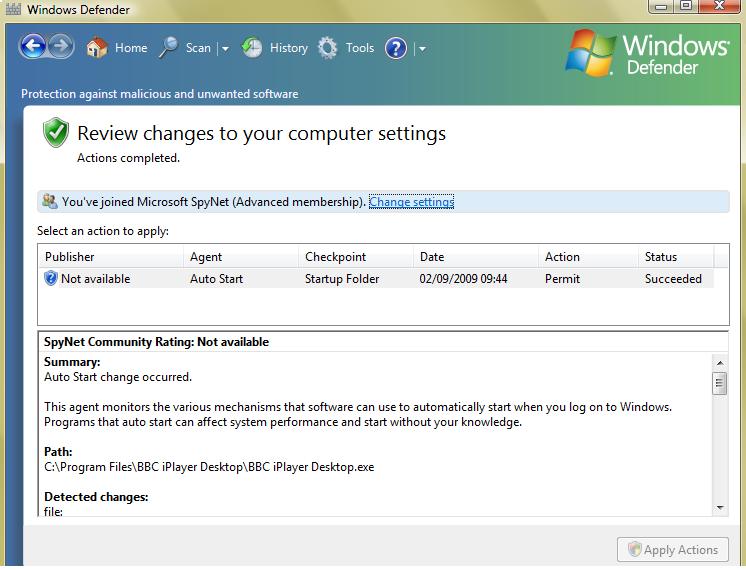Image resolution: width=746 pixels, height=570 pixels.
Task: Open Home via the house icon
Action: 97,48
